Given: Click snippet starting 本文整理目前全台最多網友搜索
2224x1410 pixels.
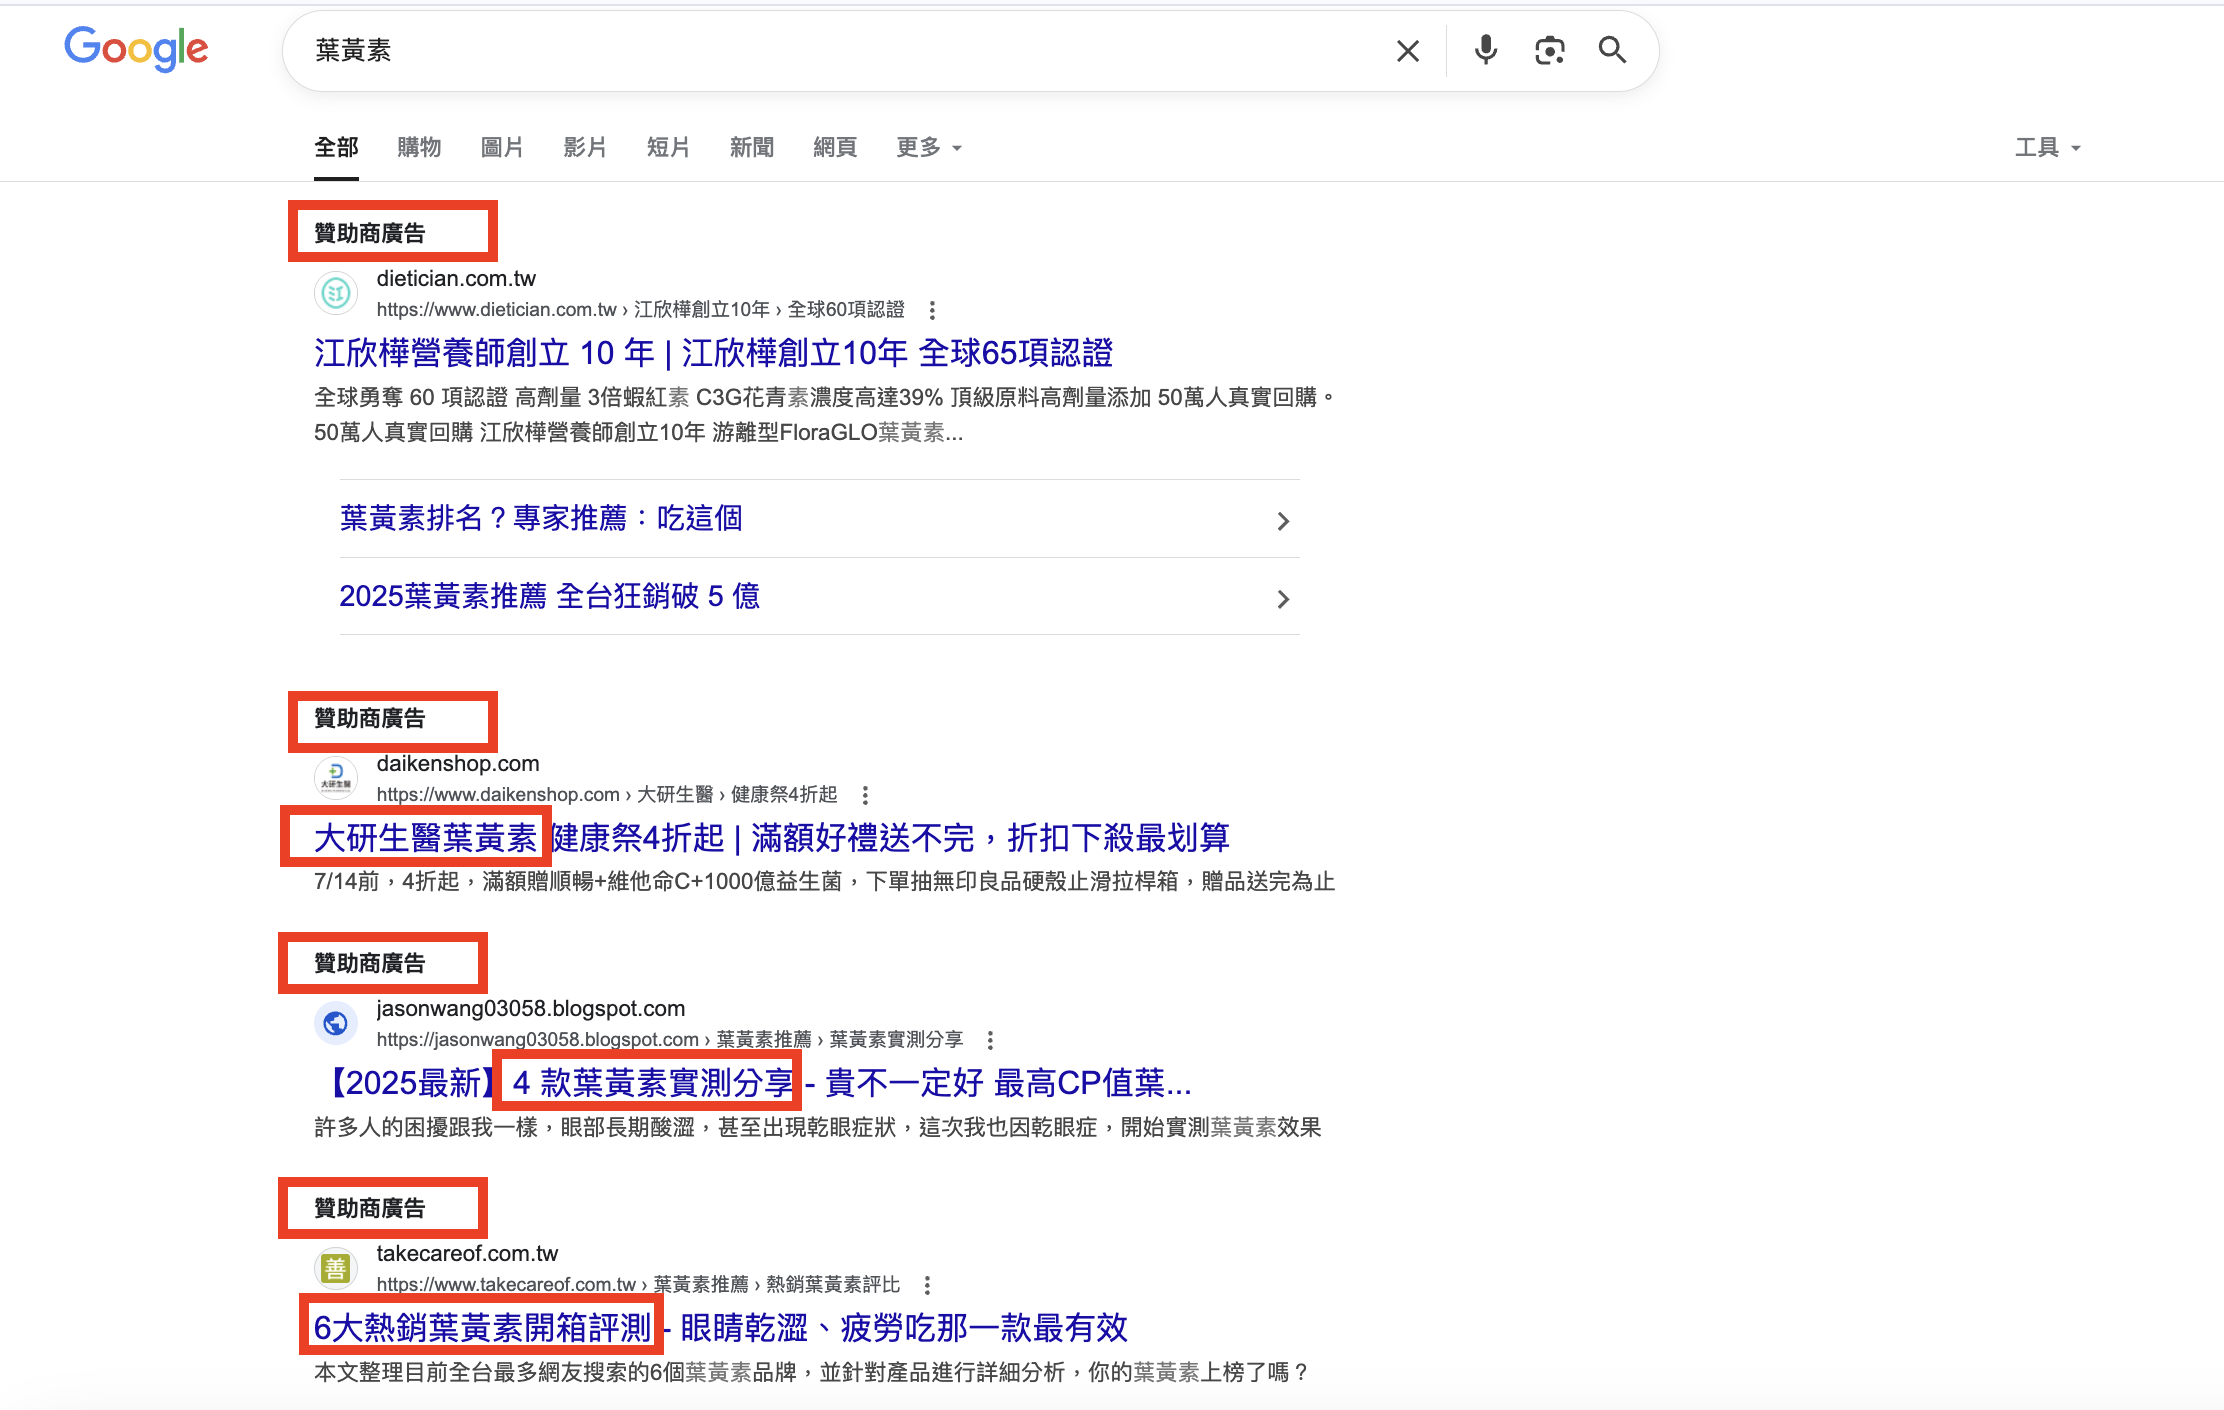Looking at the screenshot, I should point(812,1372).
